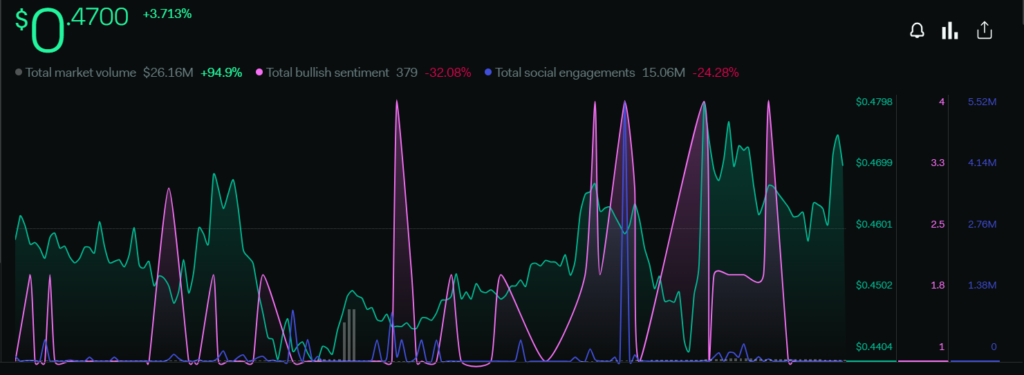Image resolution: width=1024 pixels, height=375 pixels.
Task: Click the gray market volume legend dot
Action: pos(19,73)
